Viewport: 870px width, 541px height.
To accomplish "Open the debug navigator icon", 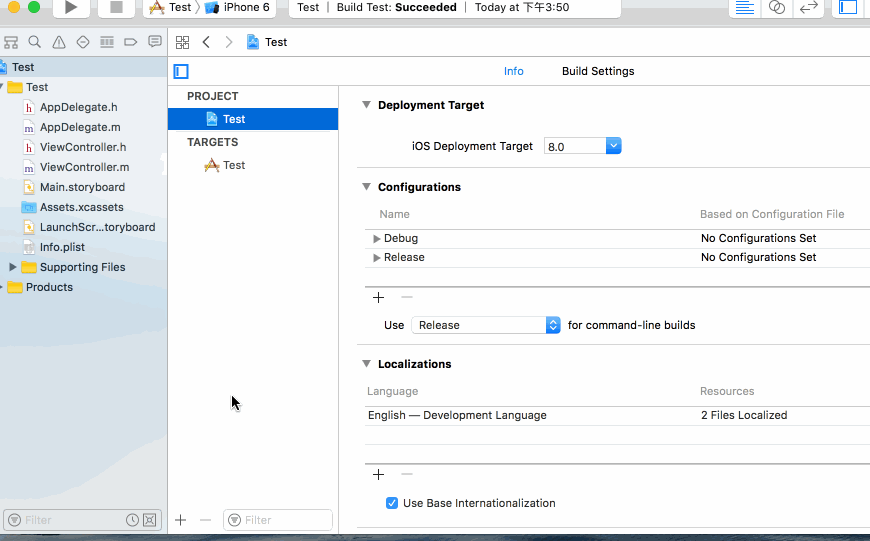I will pos(107,42).
